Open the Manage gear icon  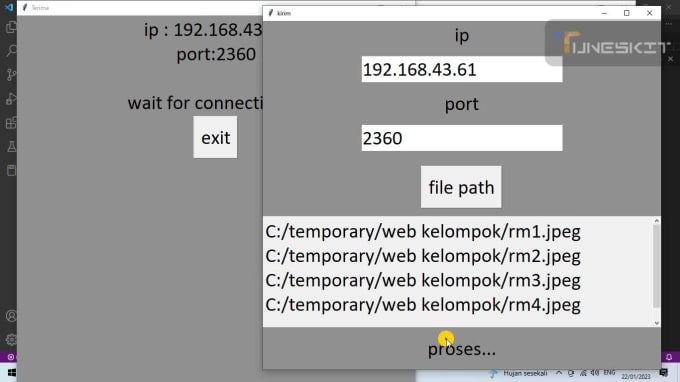point(11,340)
